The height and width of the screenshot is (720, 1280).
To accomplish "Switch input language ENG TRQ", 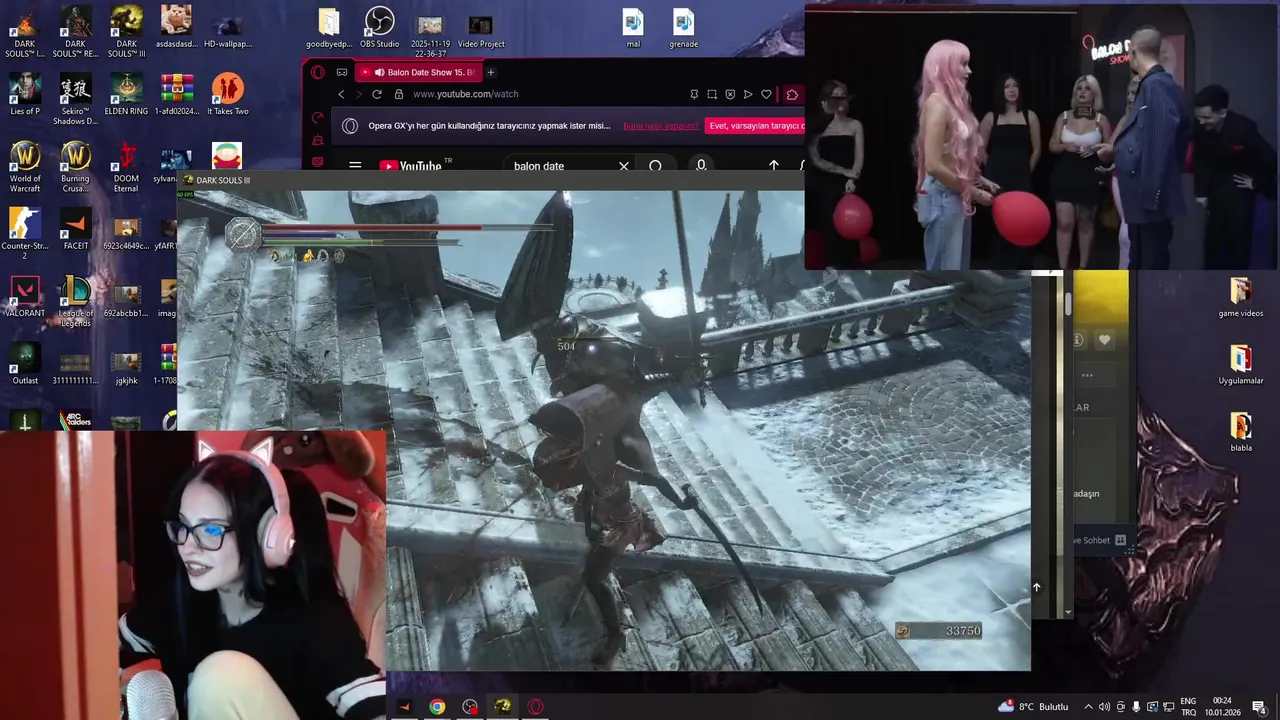I will click(1188, 707).
